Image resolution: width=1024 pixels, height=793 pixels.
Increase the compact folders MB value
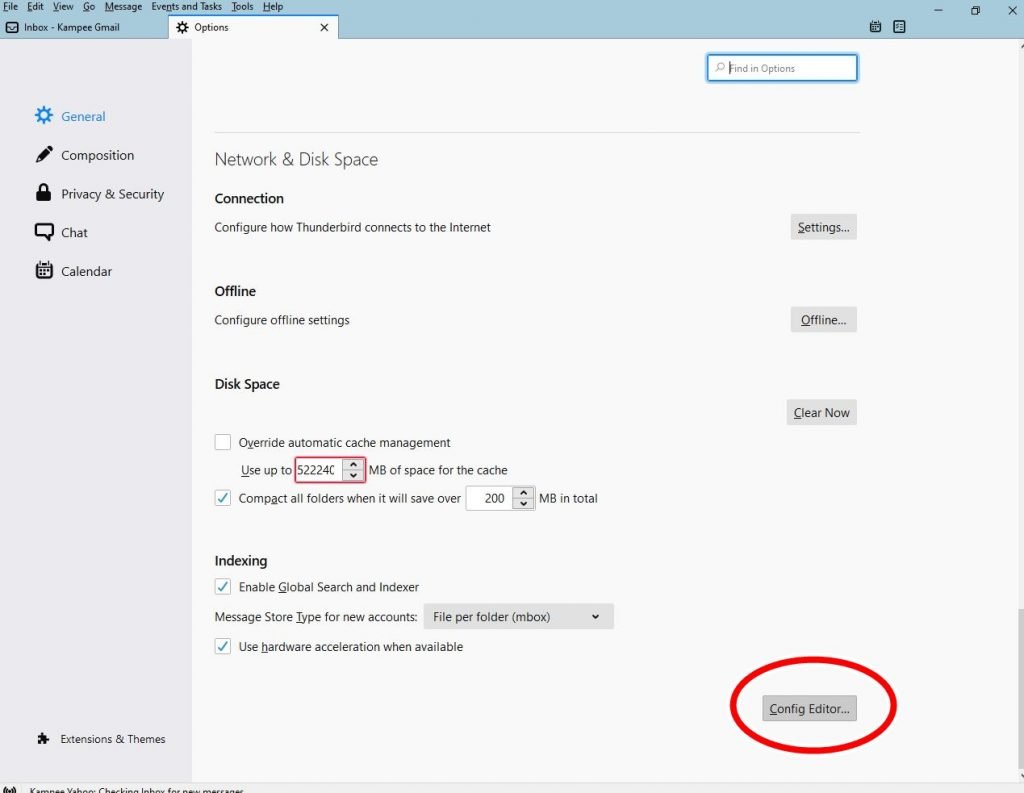524,493
